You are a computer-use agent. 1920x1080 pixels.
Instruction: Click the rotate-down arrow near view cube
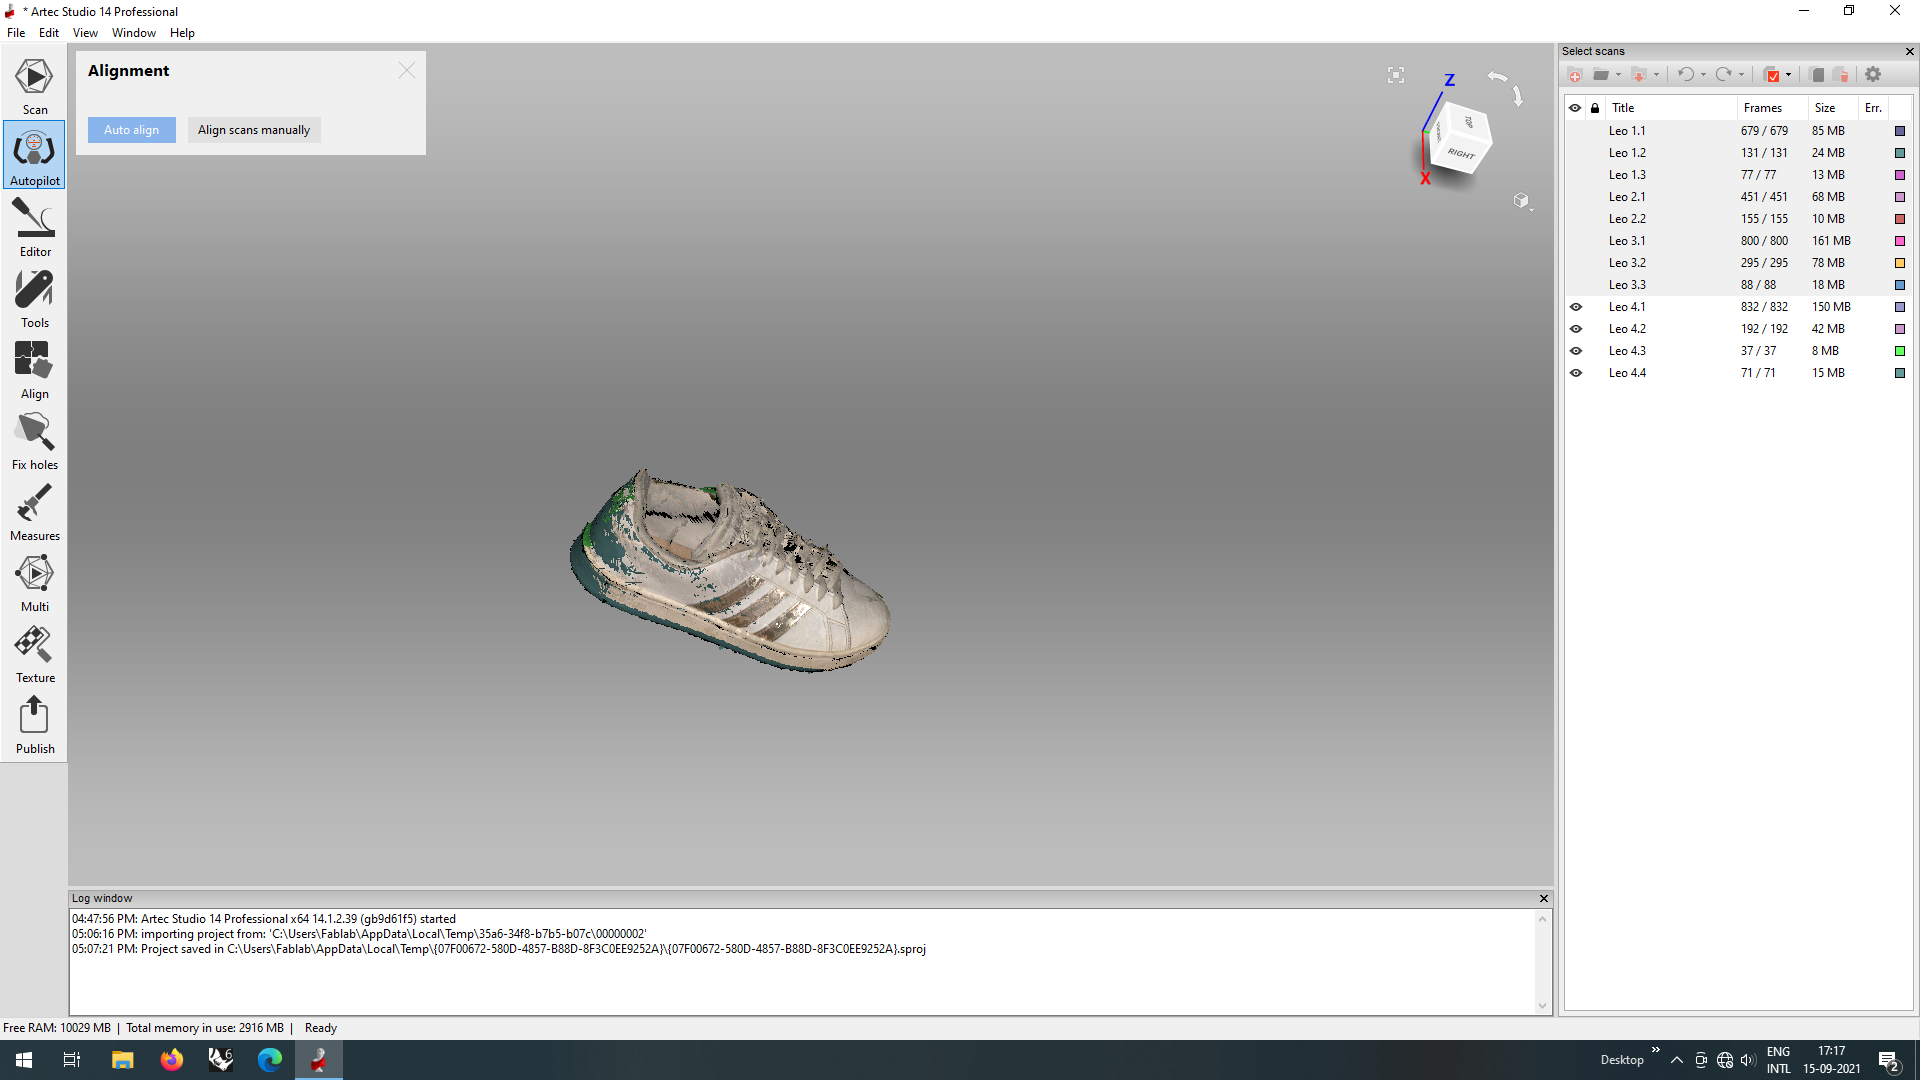tap(1518, 96)
